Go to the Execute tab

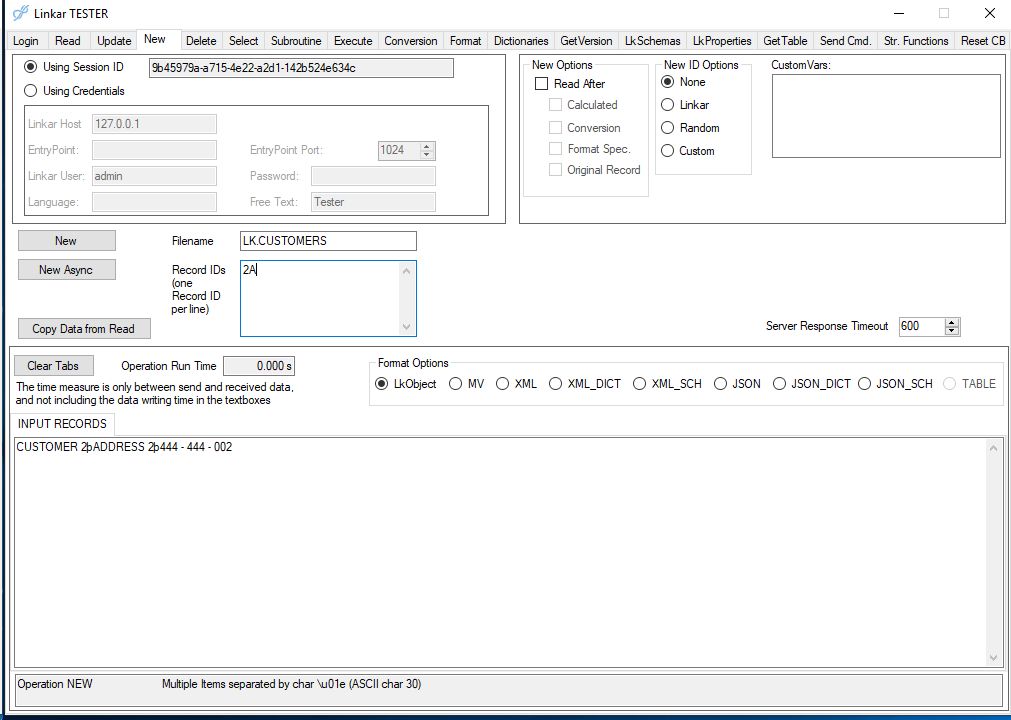pos(353,41)
